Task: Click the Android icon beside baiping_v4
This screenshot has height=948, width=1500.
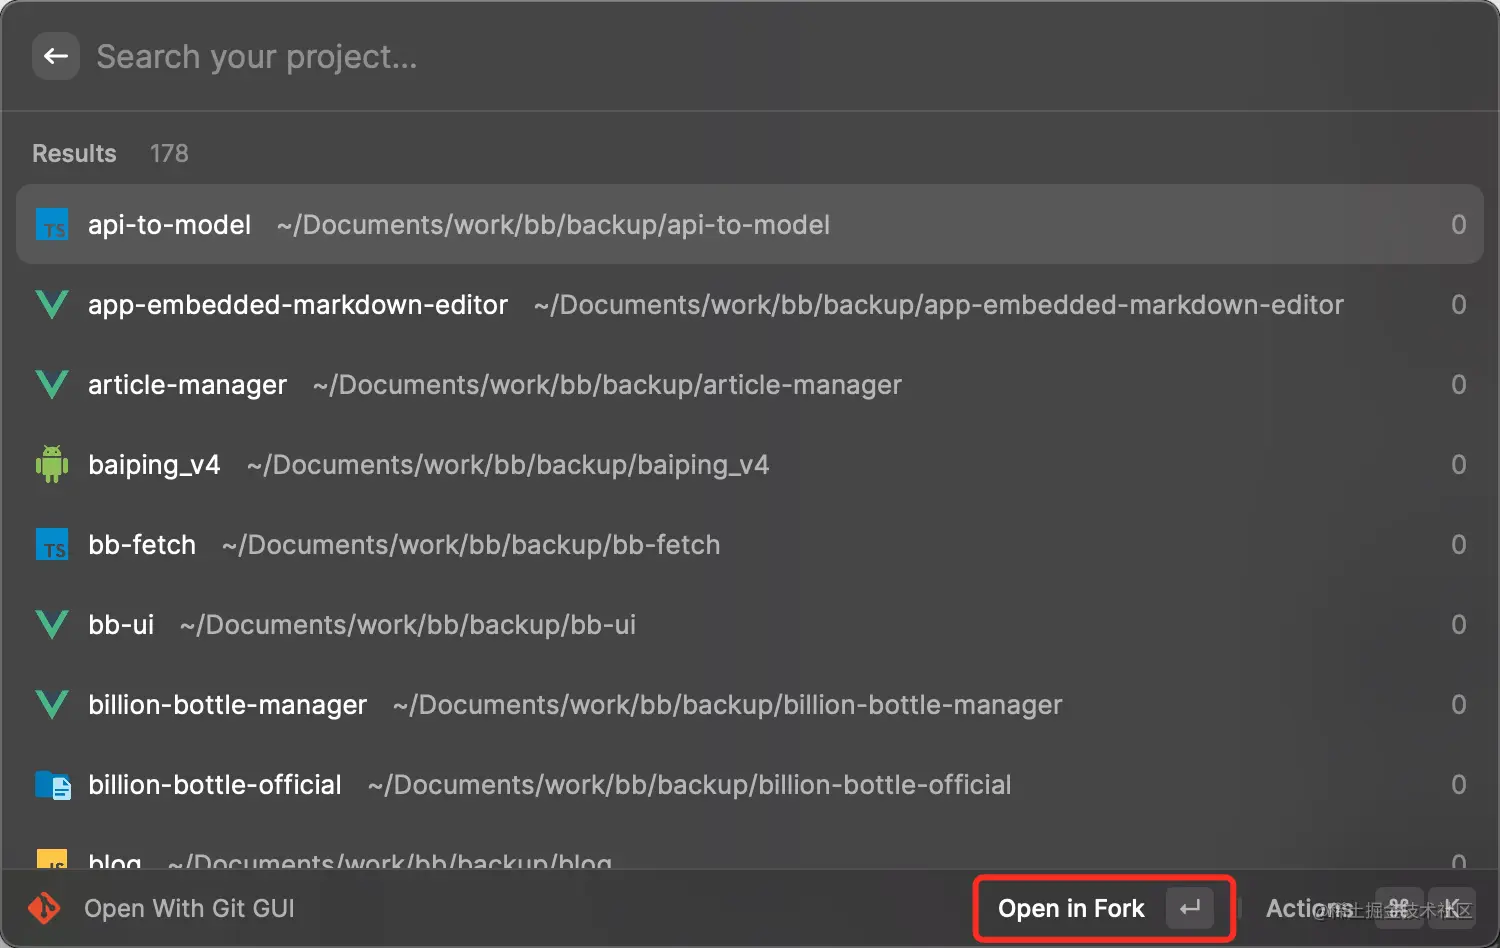Action: pos(52,465)
